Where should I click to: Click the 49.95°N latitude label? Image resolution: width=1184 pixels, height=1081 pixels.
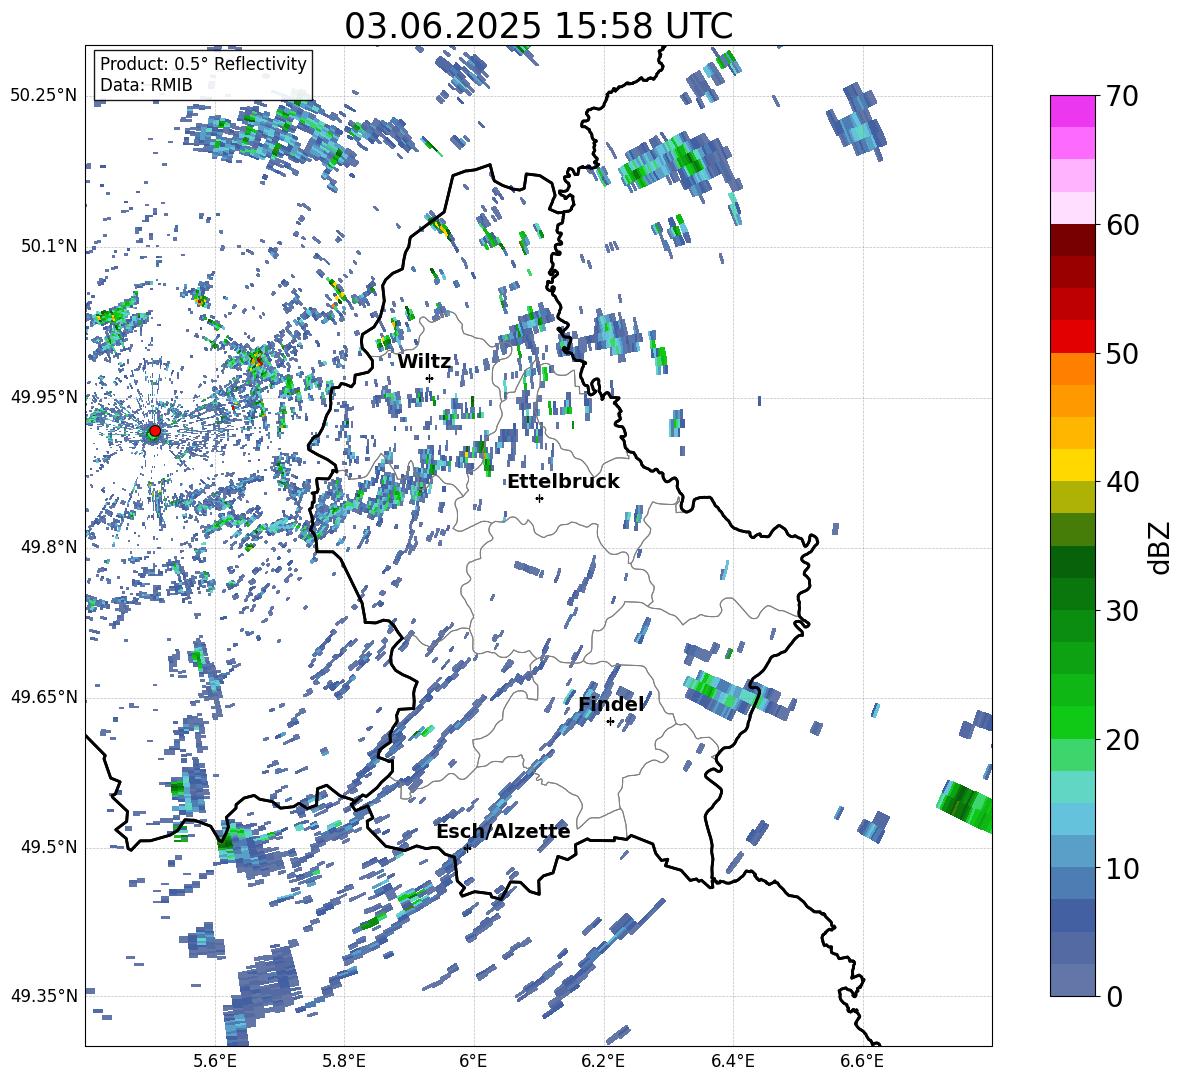coord(45,396)
